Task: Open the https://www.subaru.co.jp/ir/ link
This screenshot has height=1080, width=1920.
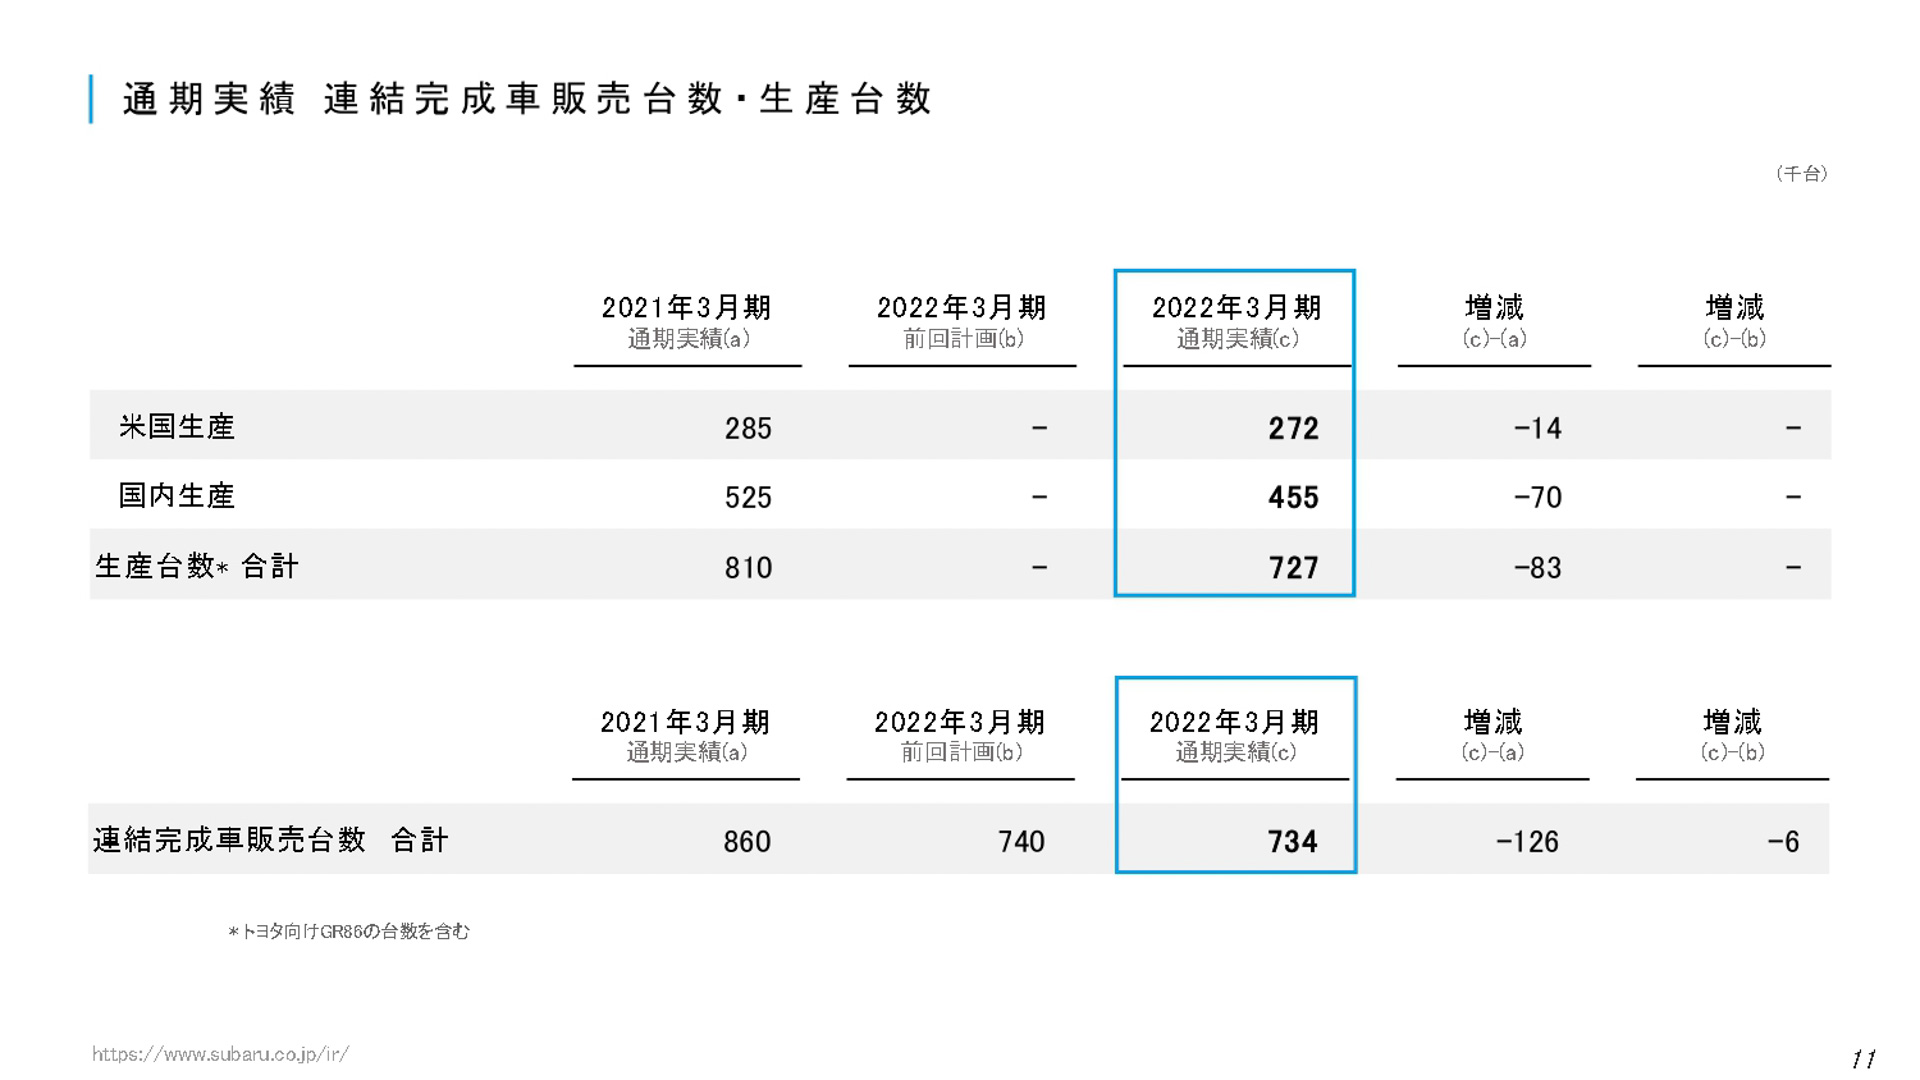Action: tap(220, 1052)
